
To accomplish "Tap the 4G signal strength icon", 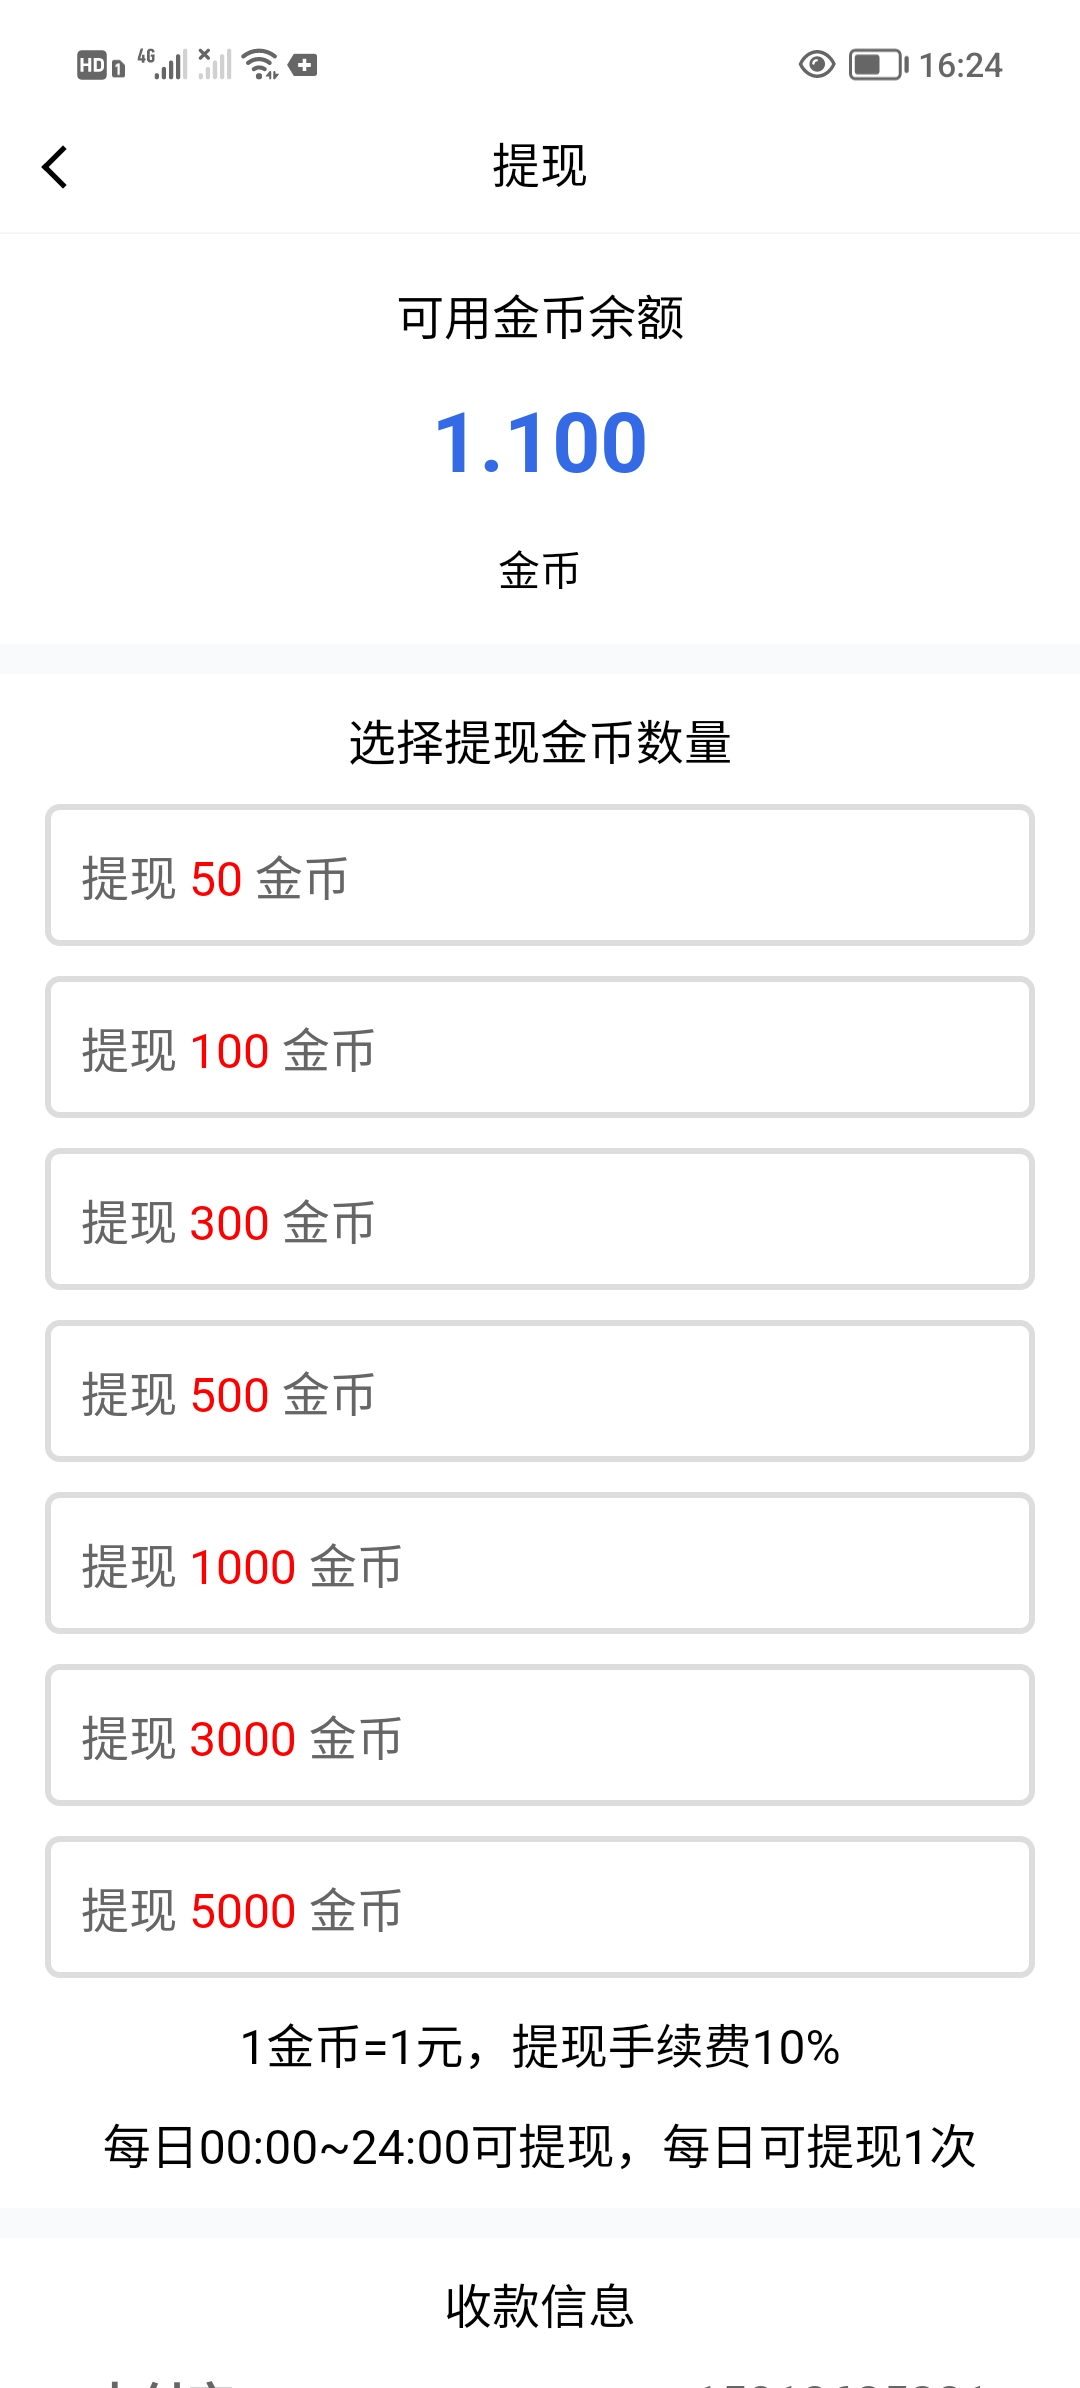I will click(162, 64).
